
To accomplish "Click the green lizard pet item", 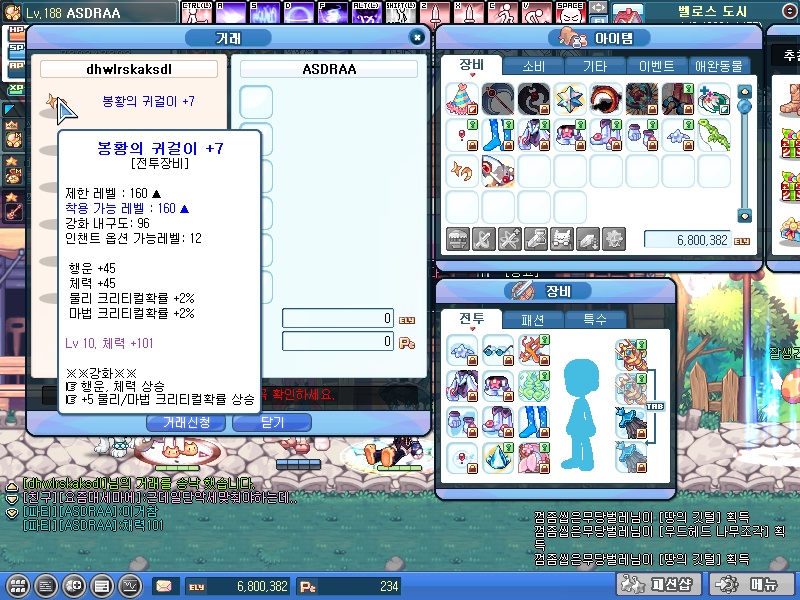I will pos(714,135).
